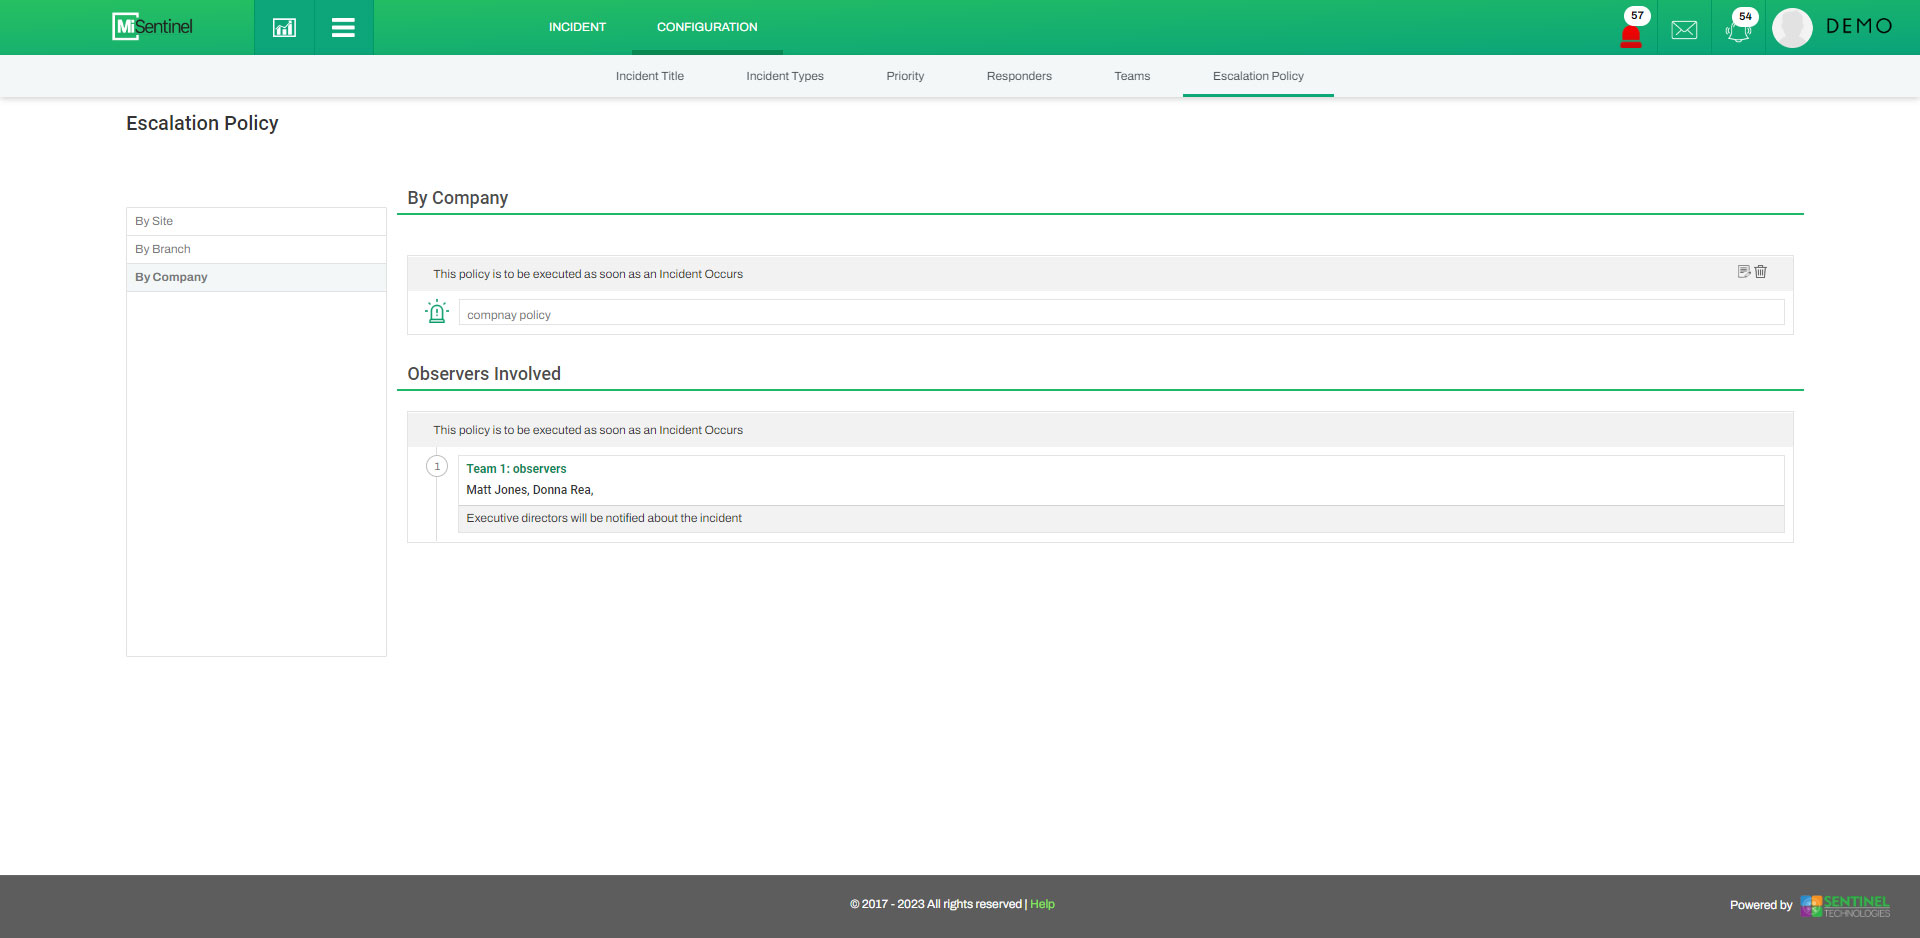The image size is (1920, 938).
Task: Click the Help link in footer
Action: tap(1042, 904)
